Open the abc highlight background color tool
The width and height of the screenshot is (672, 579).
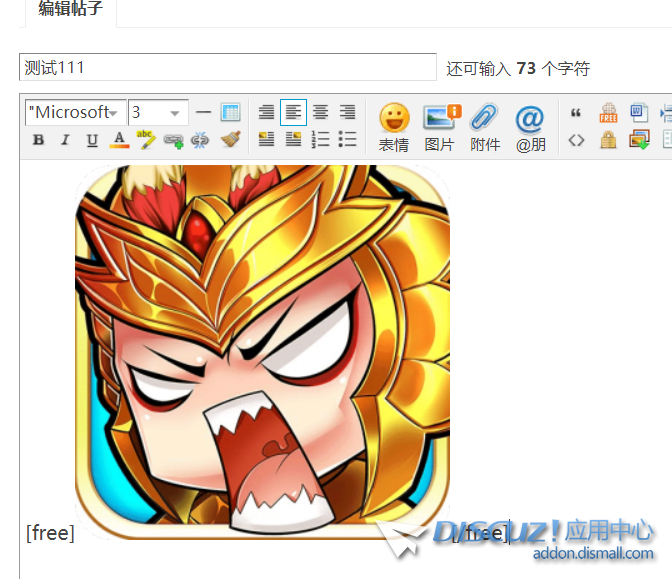click(x=146, y=140)
